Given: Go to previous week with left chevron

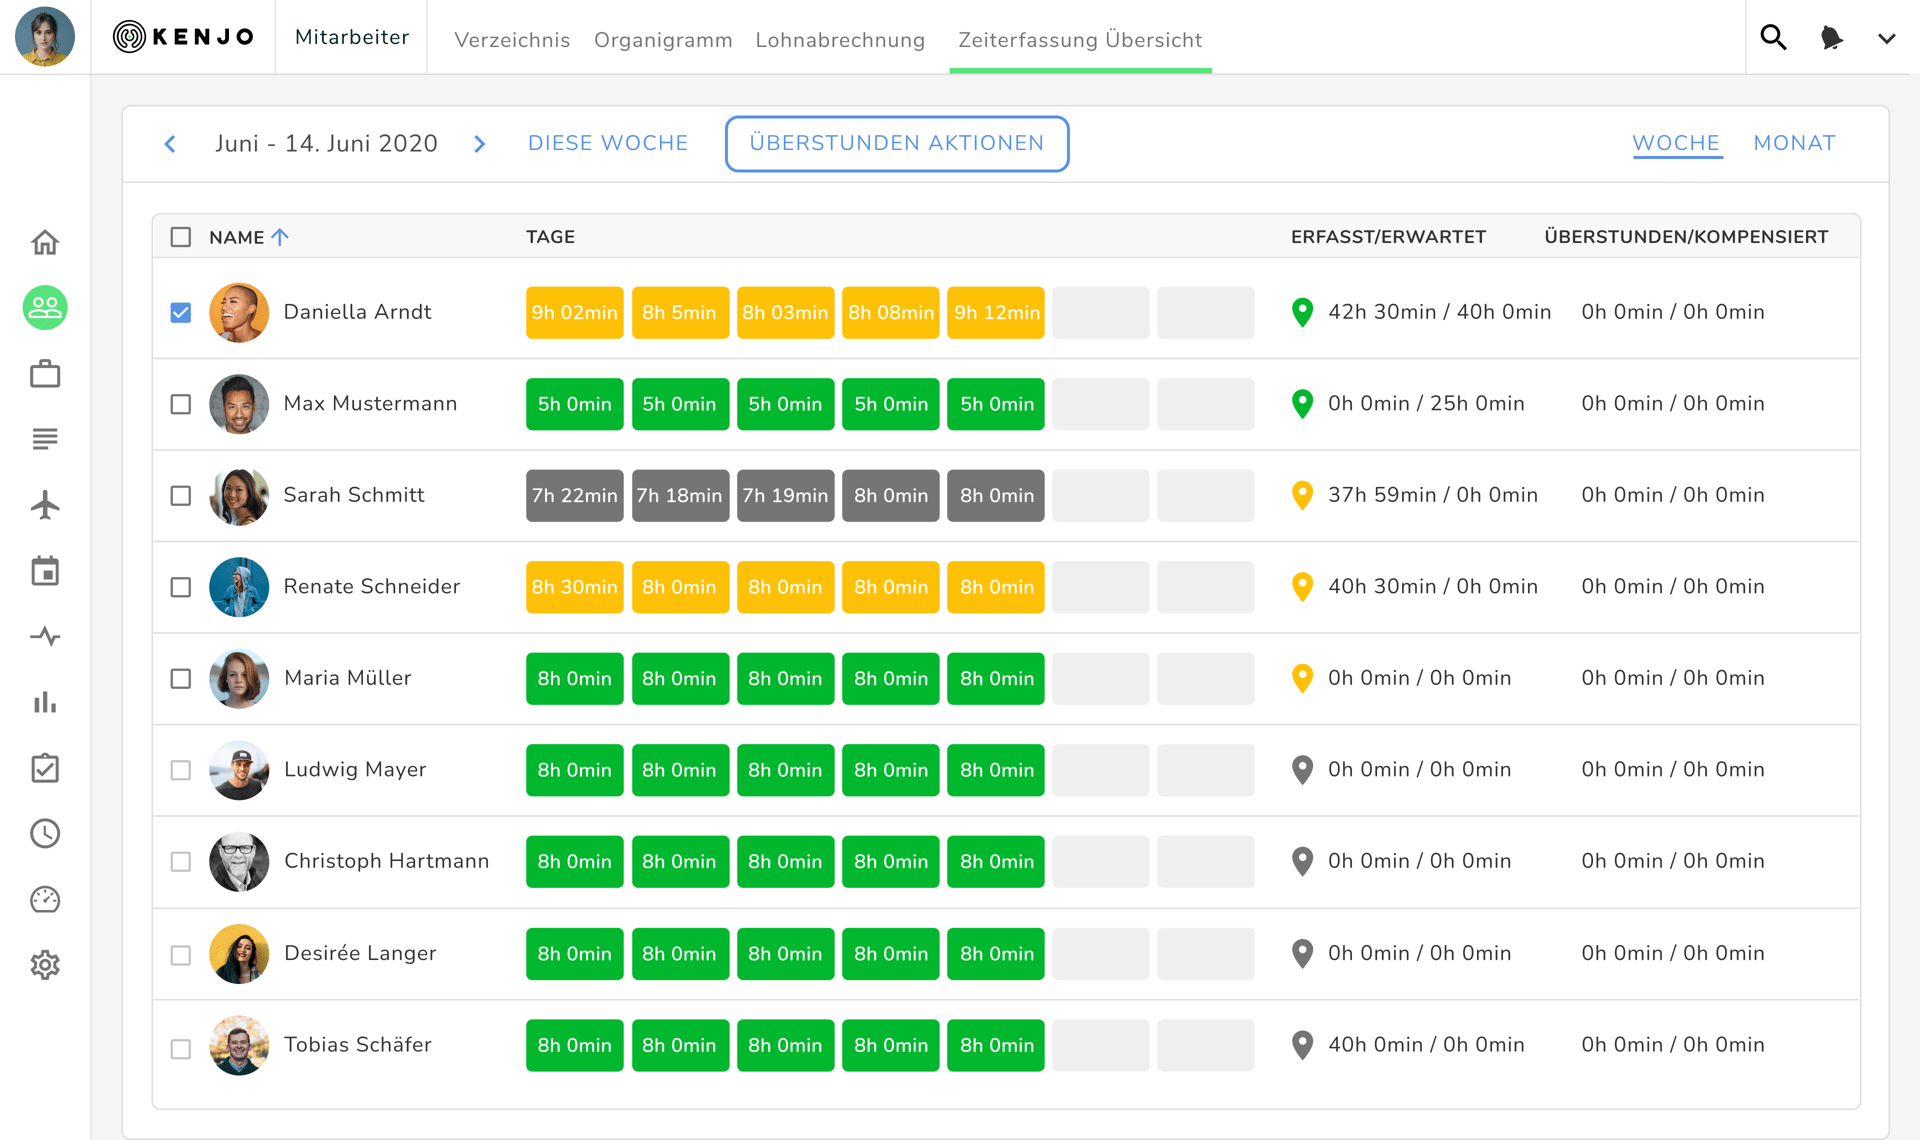Looking at the screenshot, I should [170, 144].
